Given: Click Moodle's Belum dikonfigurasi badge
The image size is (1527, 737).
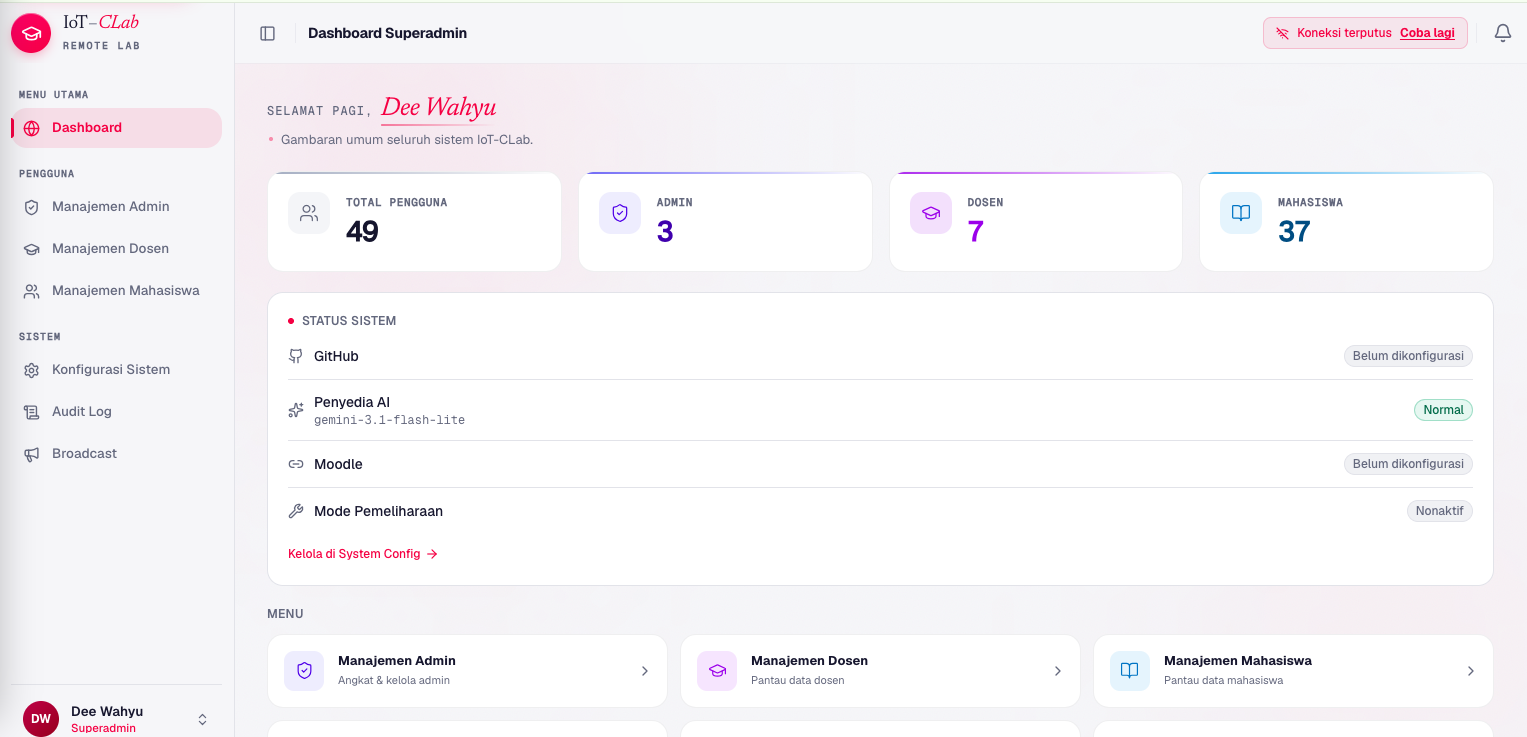Looking at the screenshot, I should pyautogui.click(x=1408, y=464).
